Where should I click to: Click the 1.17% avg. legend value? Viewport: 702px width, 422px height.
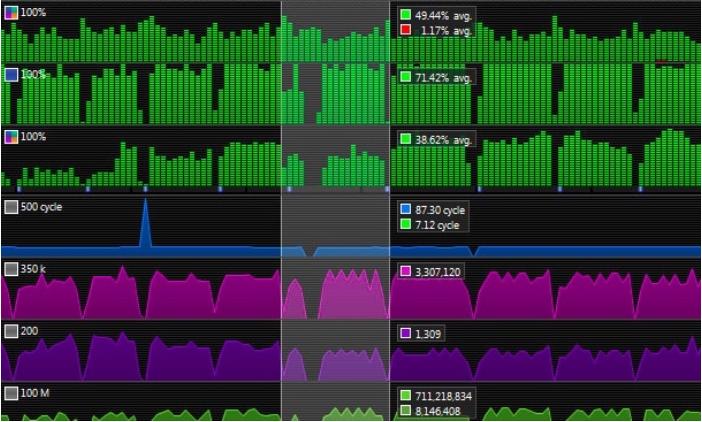pos(446,31)
